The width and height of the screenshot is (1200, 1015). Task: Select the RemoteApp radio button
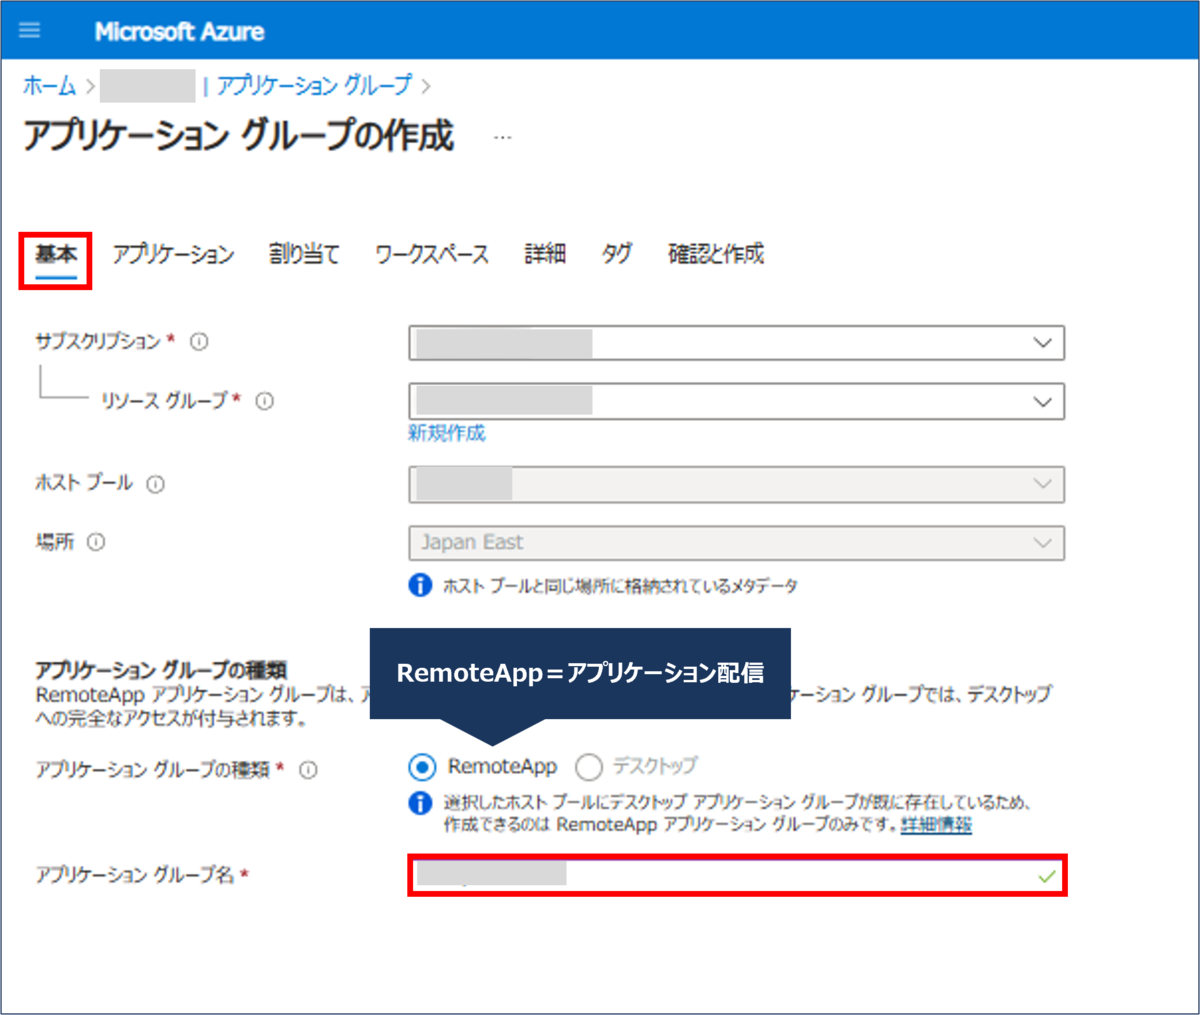422,767
